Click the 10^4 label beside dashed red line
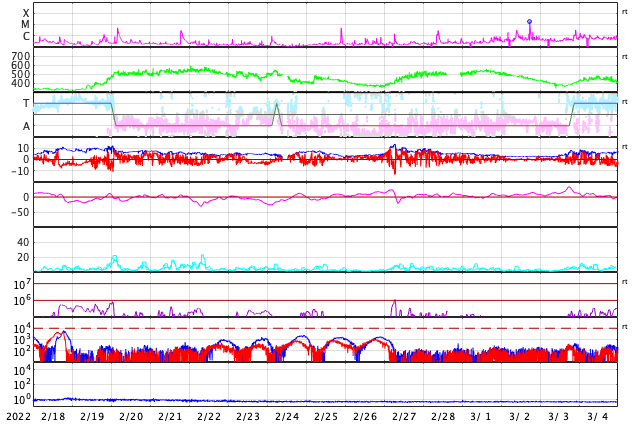Screen dimensions: 634x424 pos(22,328)
